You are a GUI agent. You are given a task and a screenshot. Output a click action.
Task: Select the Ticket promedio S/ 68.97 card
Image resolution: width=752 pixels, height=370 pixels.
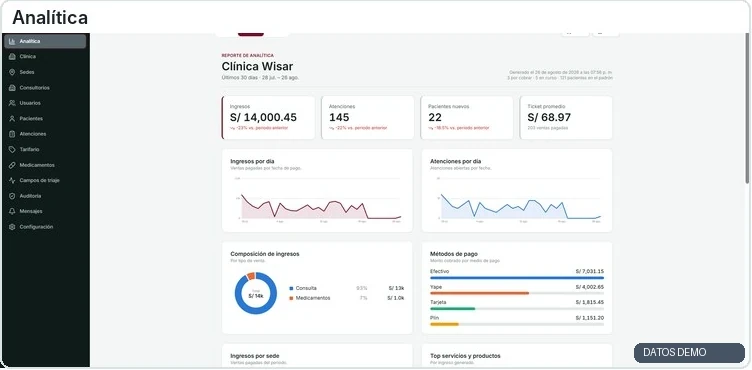[566, 118]
